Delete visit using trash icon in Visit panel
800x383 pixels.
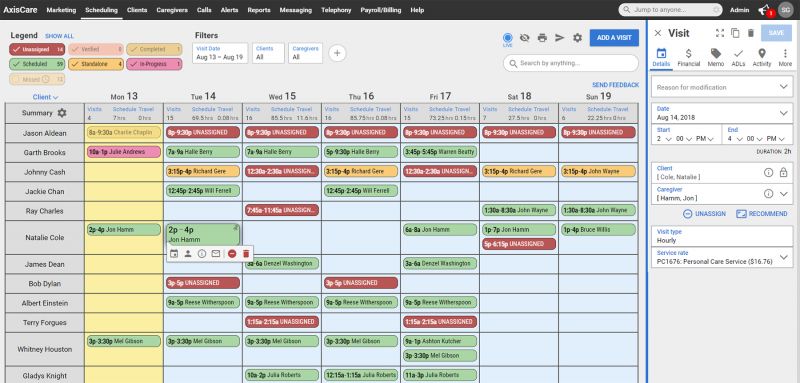[751, 33]
